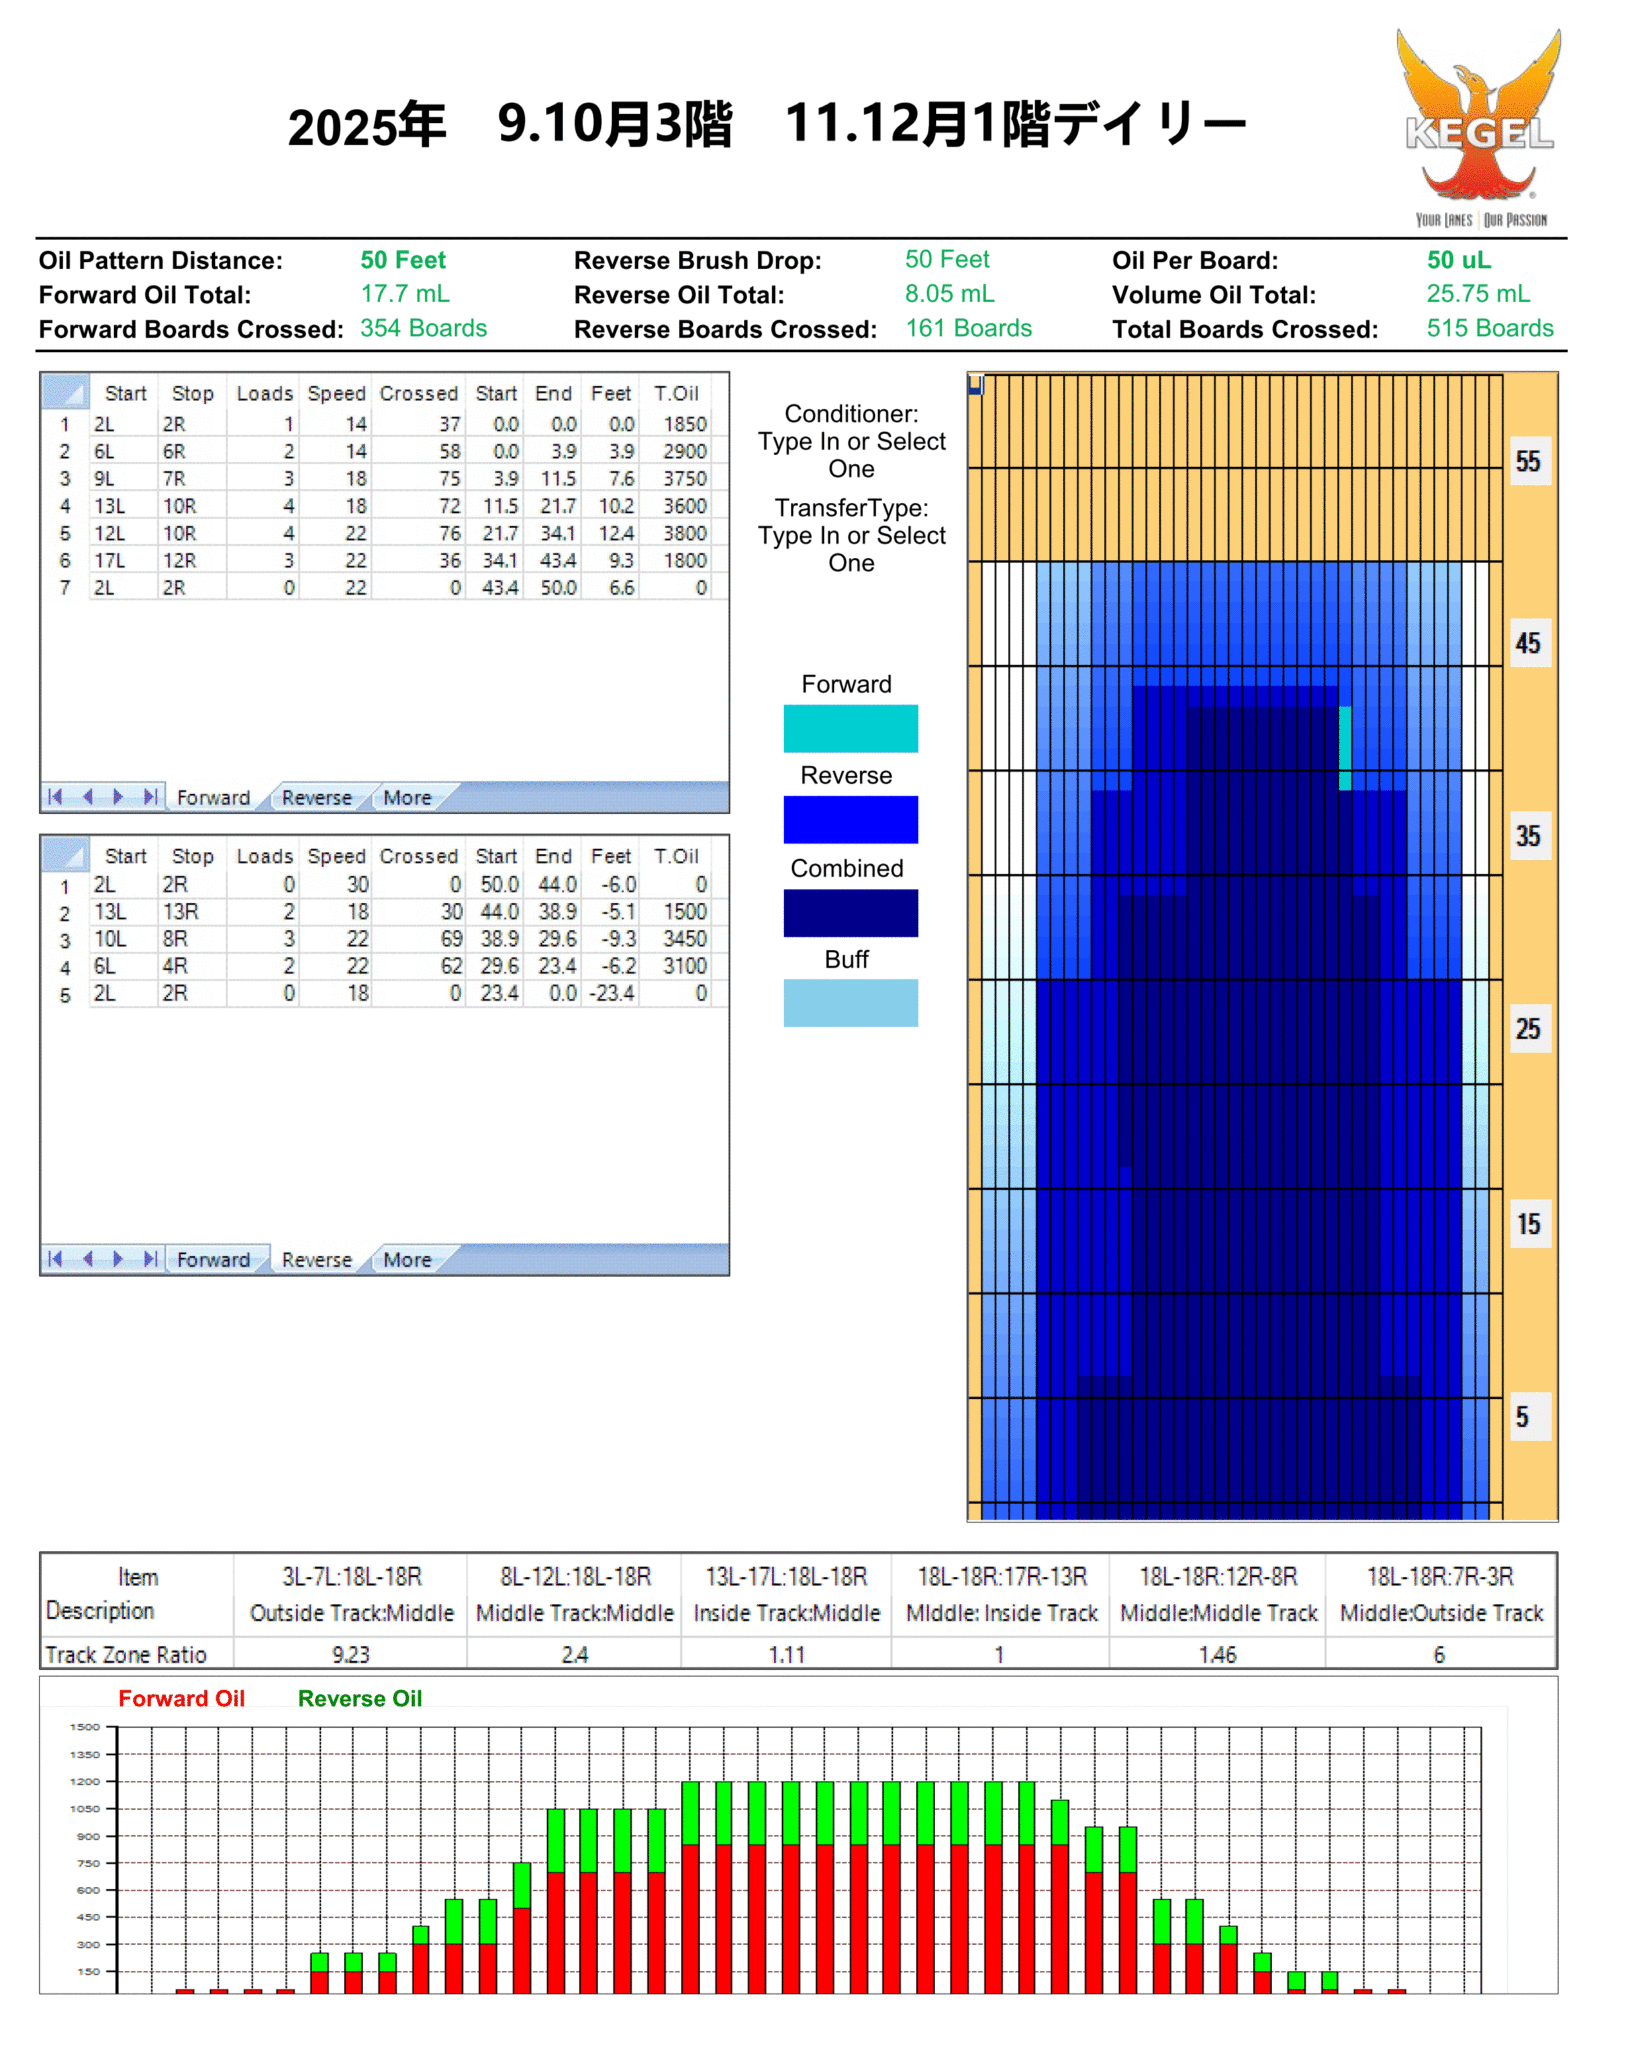Go to previous sheet in forward table navigation
This screenshot has height=2048, width=1630.
pos(87,796)
